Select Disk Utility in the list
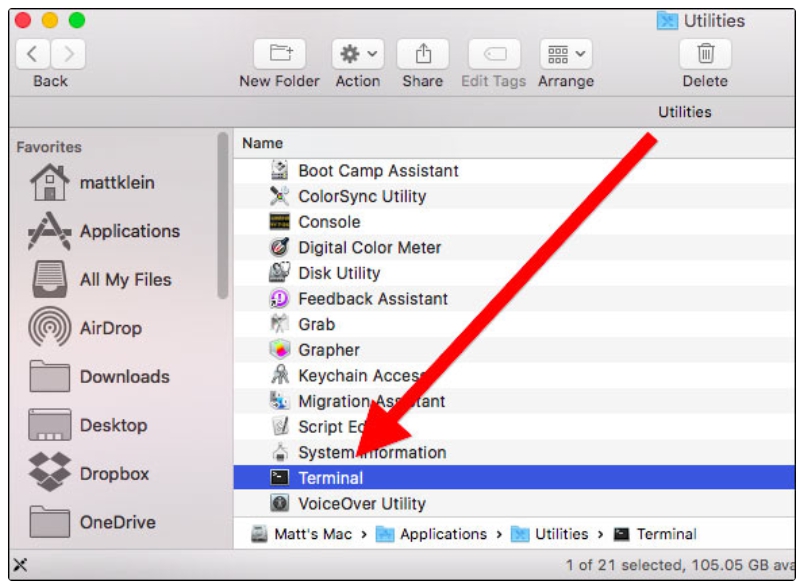 click(x=339, y=273)
